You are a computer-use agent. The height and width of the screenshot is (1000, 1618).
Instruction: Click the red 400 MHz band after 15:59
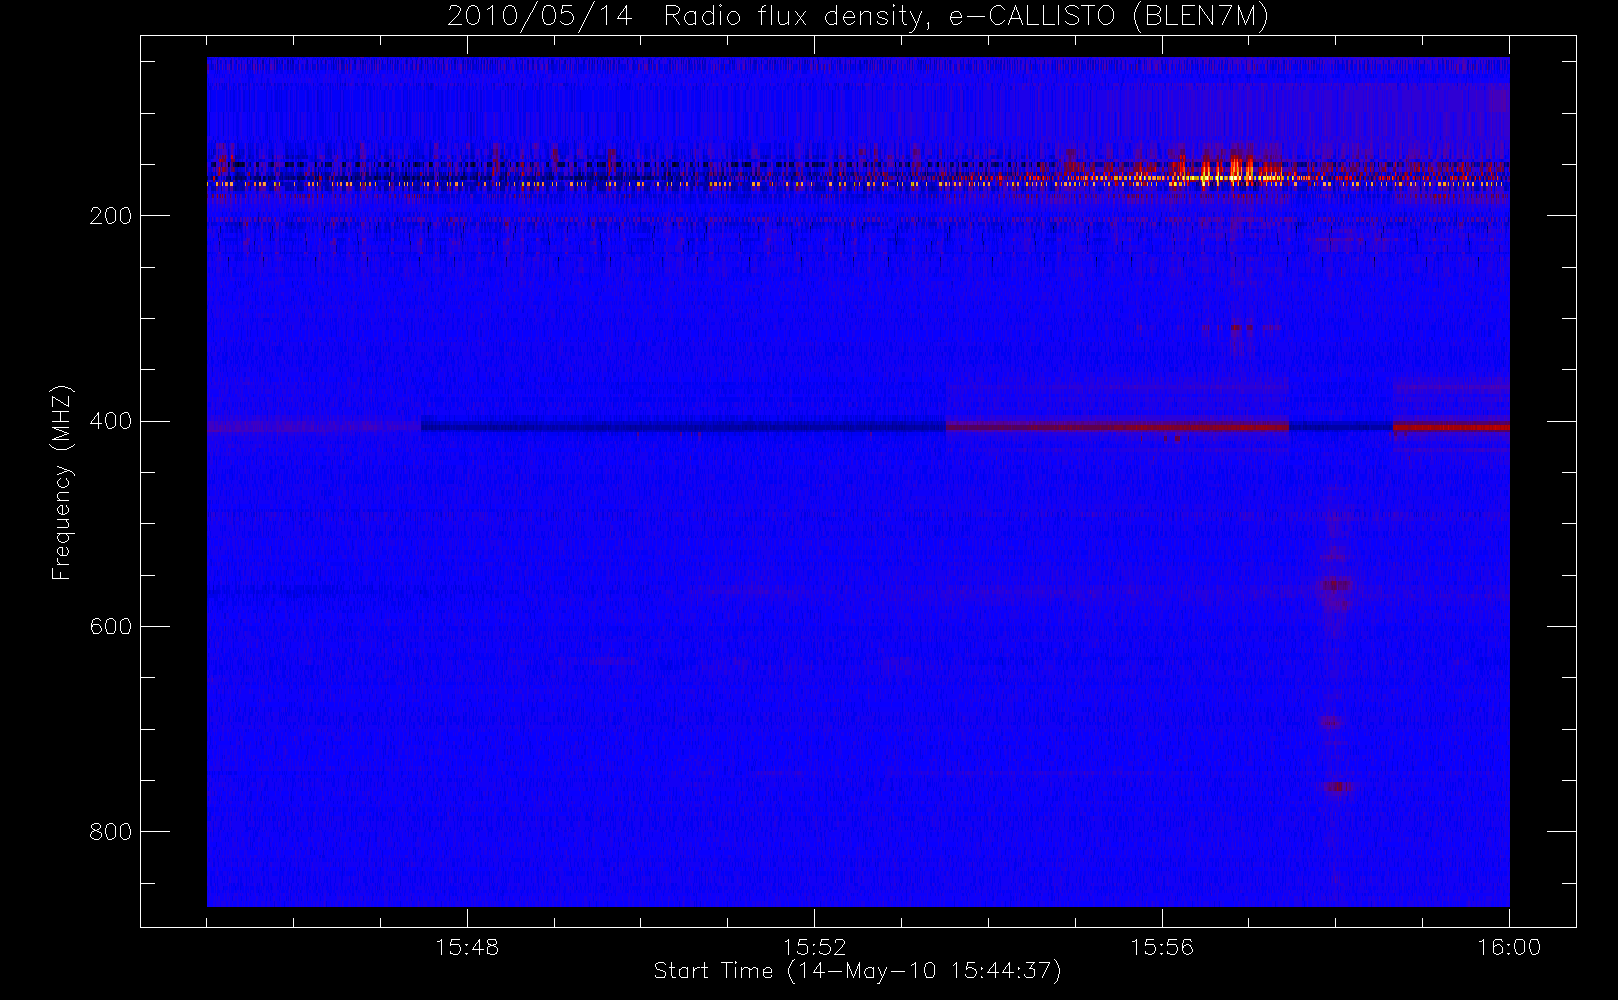1451,427
